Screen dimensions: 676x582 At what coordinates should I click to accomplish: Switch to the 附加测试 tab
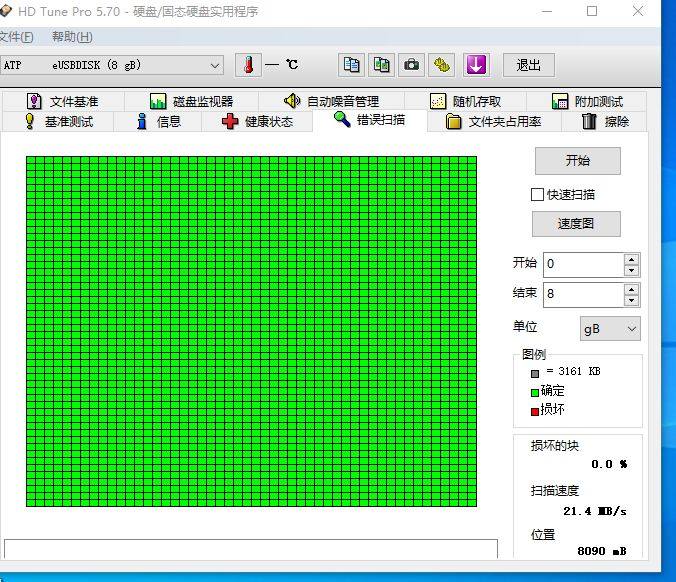pyautogui.click(x=587, y=101)
